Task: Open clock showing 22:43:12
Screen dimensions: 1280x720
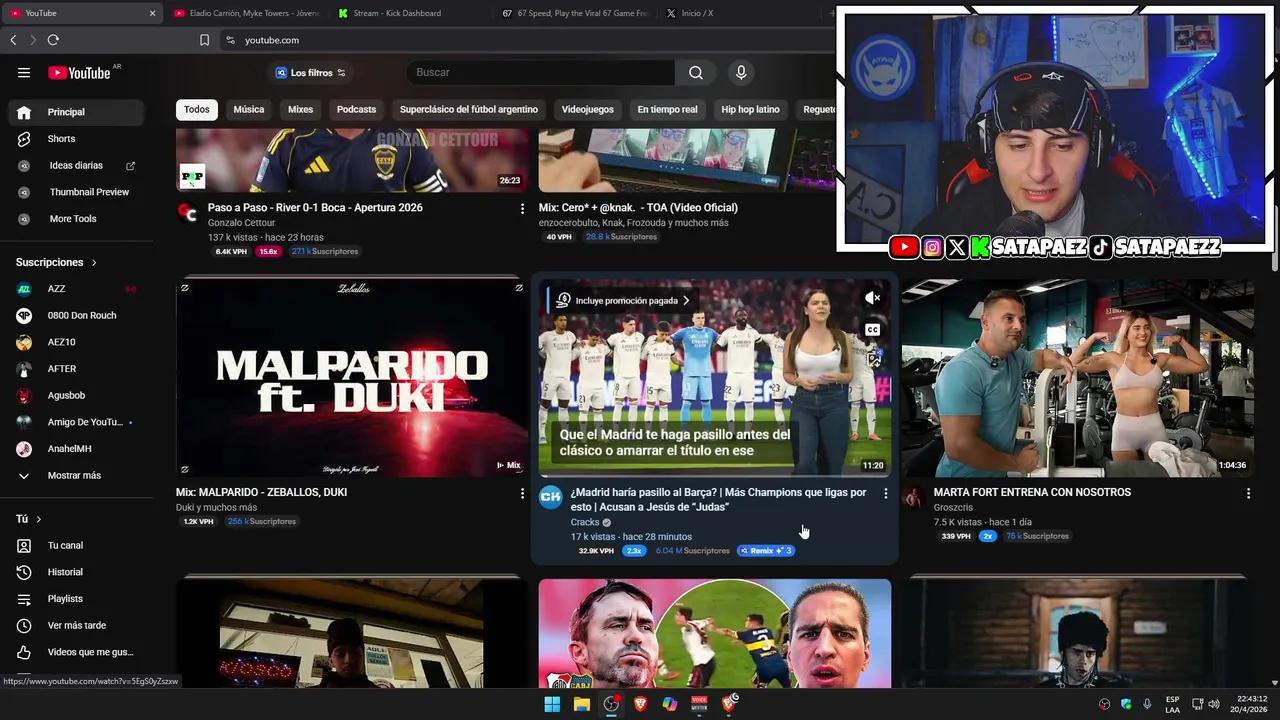Action: pyautogui.click(x=1250, y=704)
